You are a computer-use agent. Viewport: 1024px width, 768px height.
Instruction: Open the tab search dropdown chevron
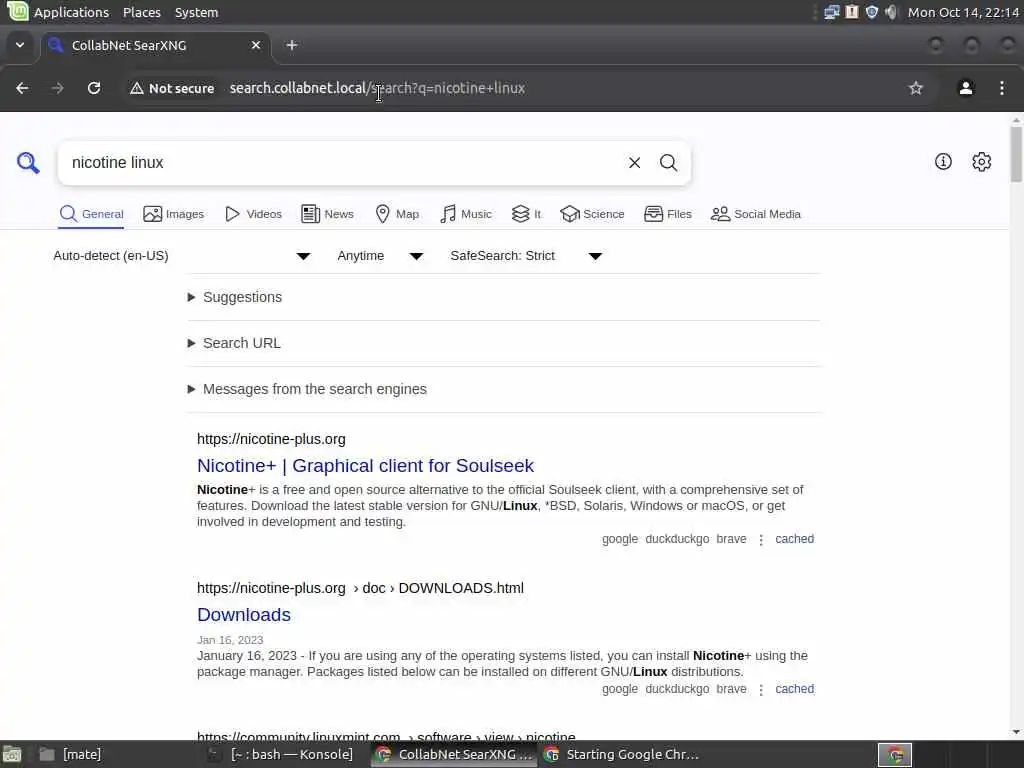pos(20,45)
